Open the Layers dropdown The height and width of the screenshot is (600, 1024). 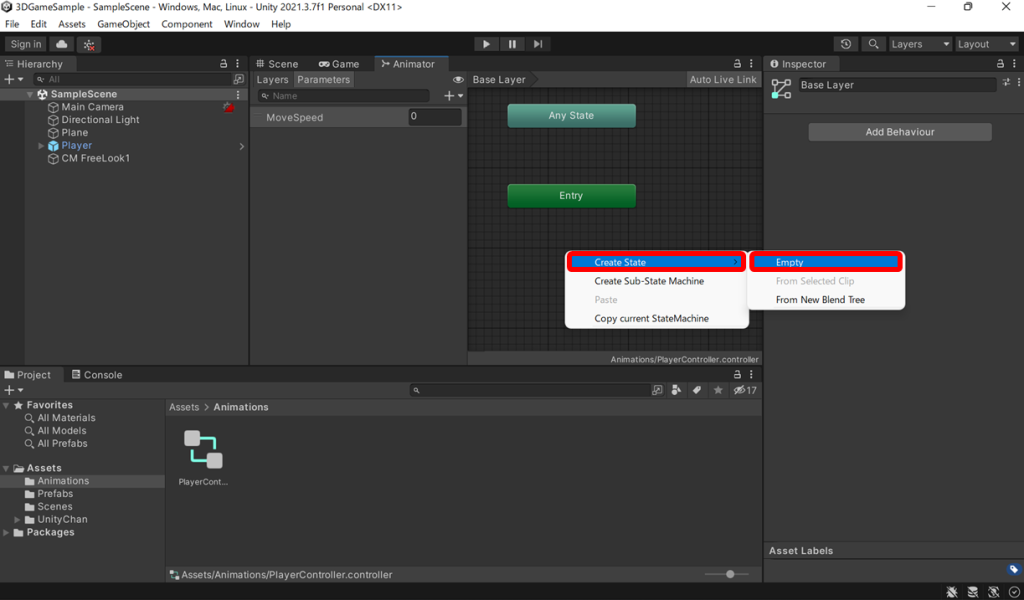[919, 44]
